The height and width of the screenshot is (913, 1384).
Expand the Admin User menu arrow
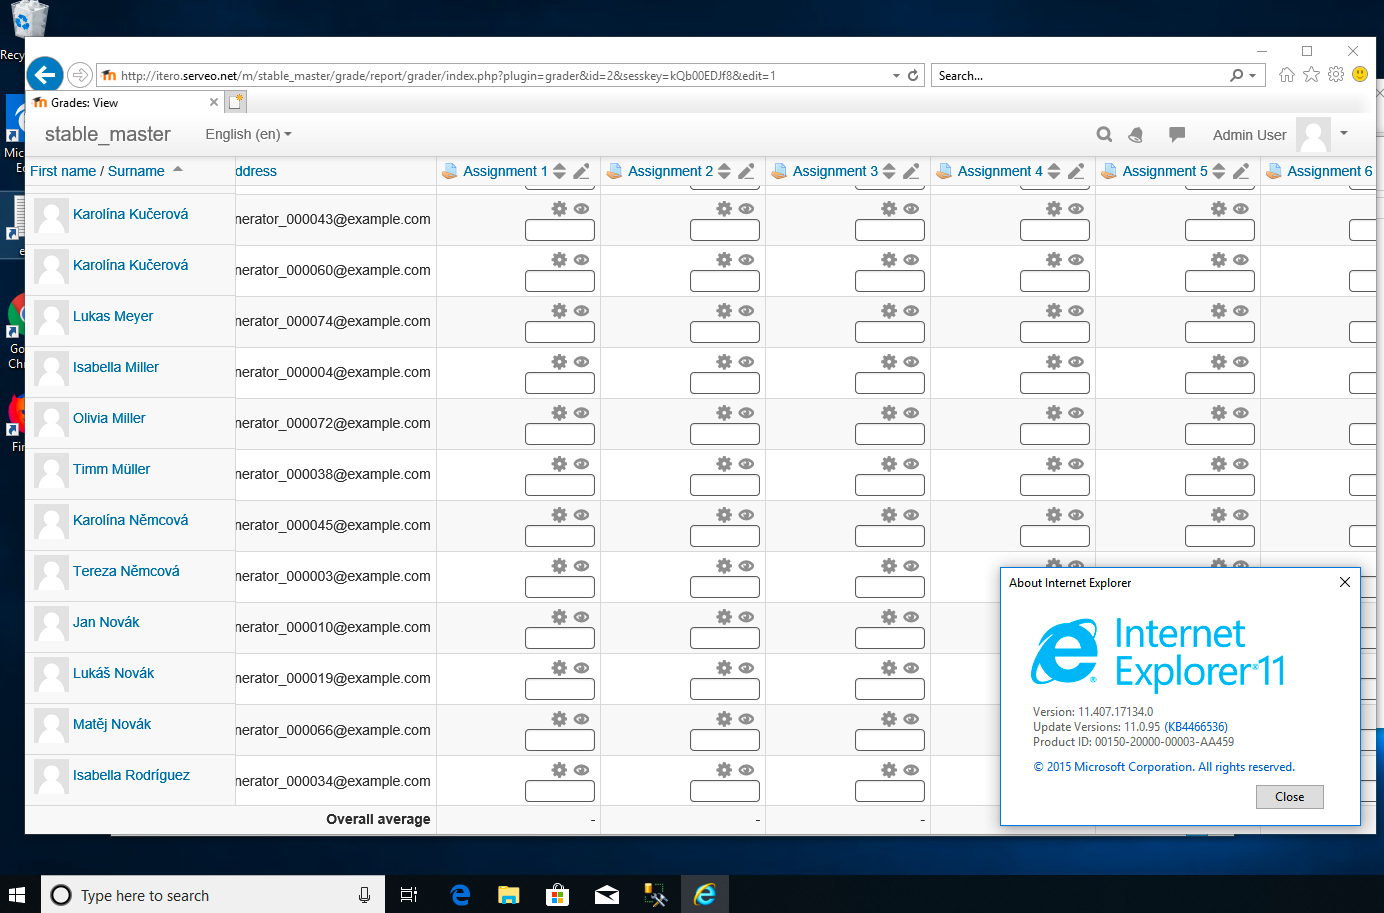[1344, 133]
